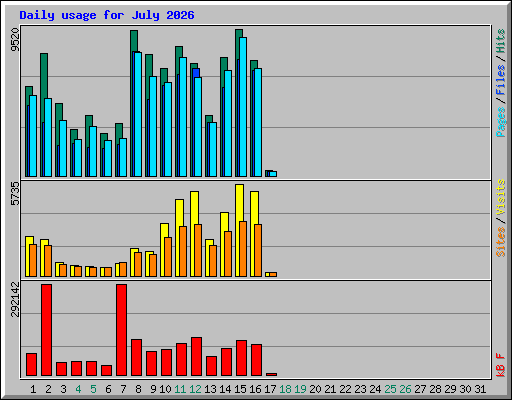Click the tall red KB bar for day 2
This screenshot has width=512, height=400.
[x=47, y=330]
